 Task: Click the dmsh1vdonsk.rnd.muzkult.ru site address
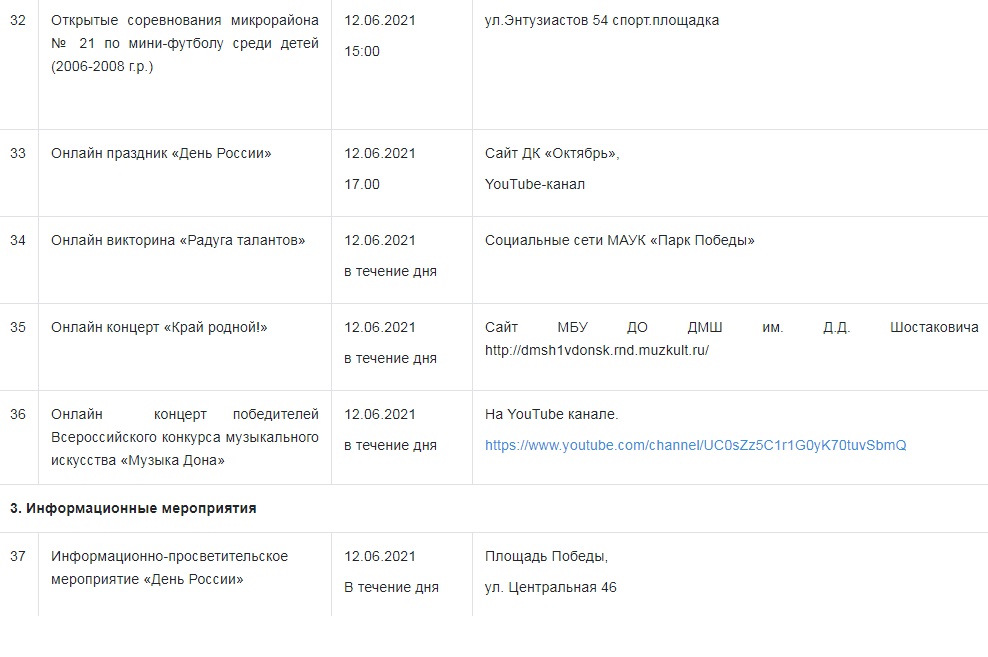pyautogui.click(x=596, y=351)
